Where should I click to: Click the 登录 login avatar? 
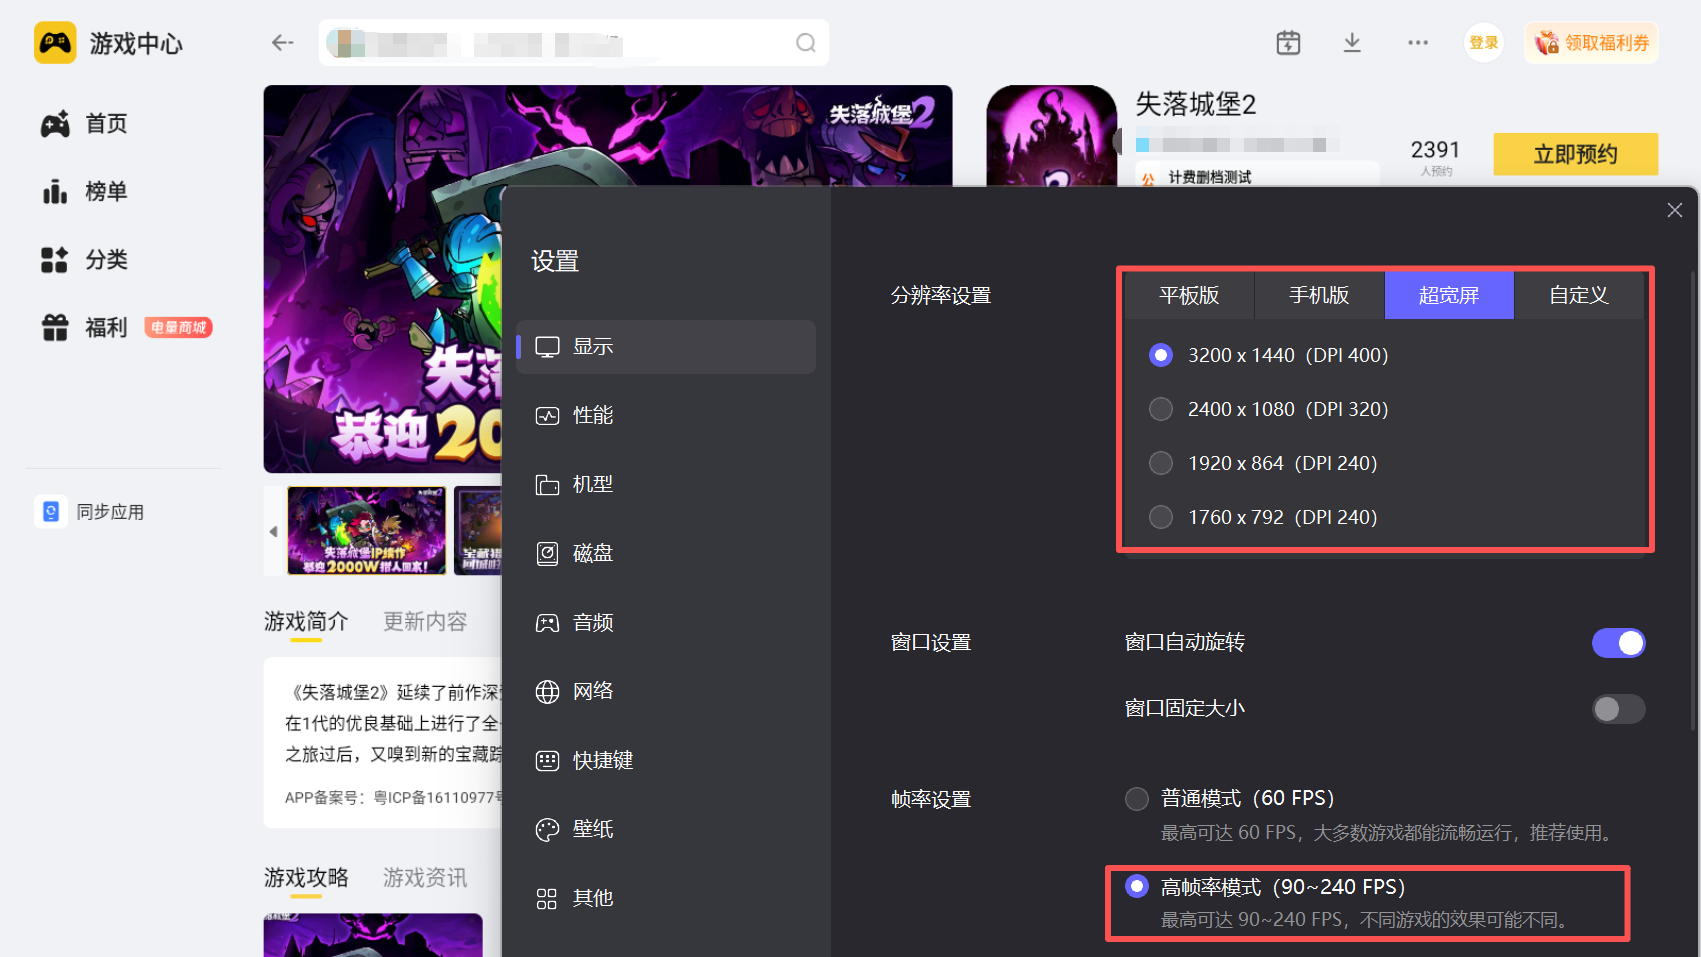1484,43
